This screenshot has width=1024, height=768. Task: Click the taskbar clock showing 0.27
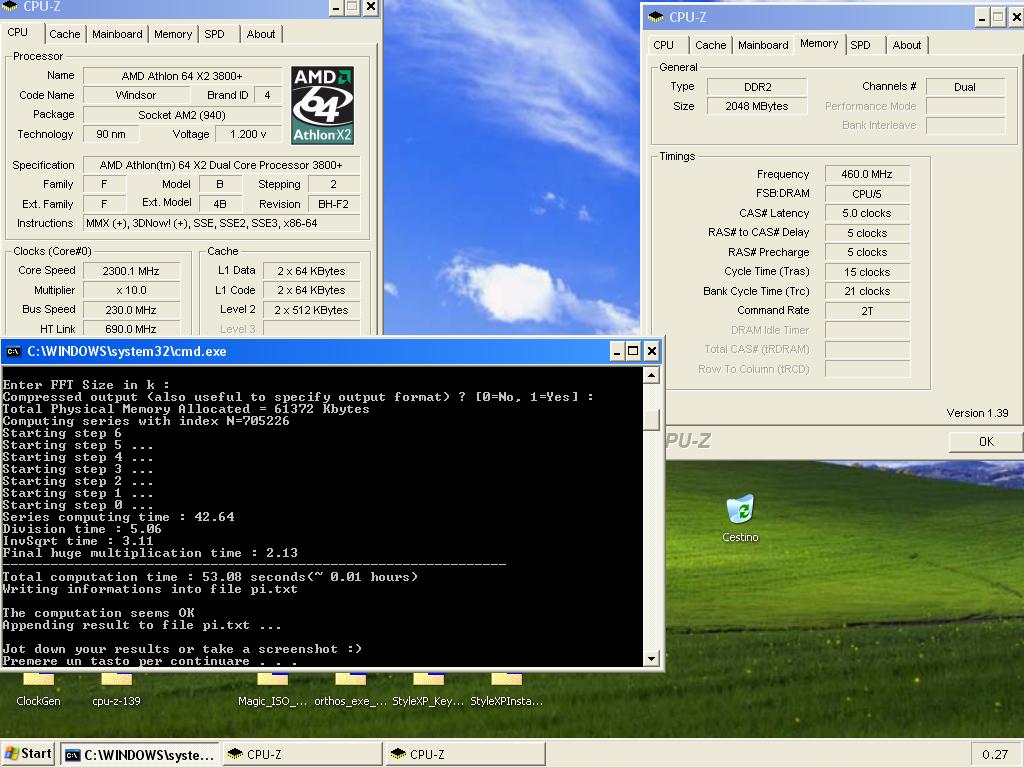click(x=995, y=754)
